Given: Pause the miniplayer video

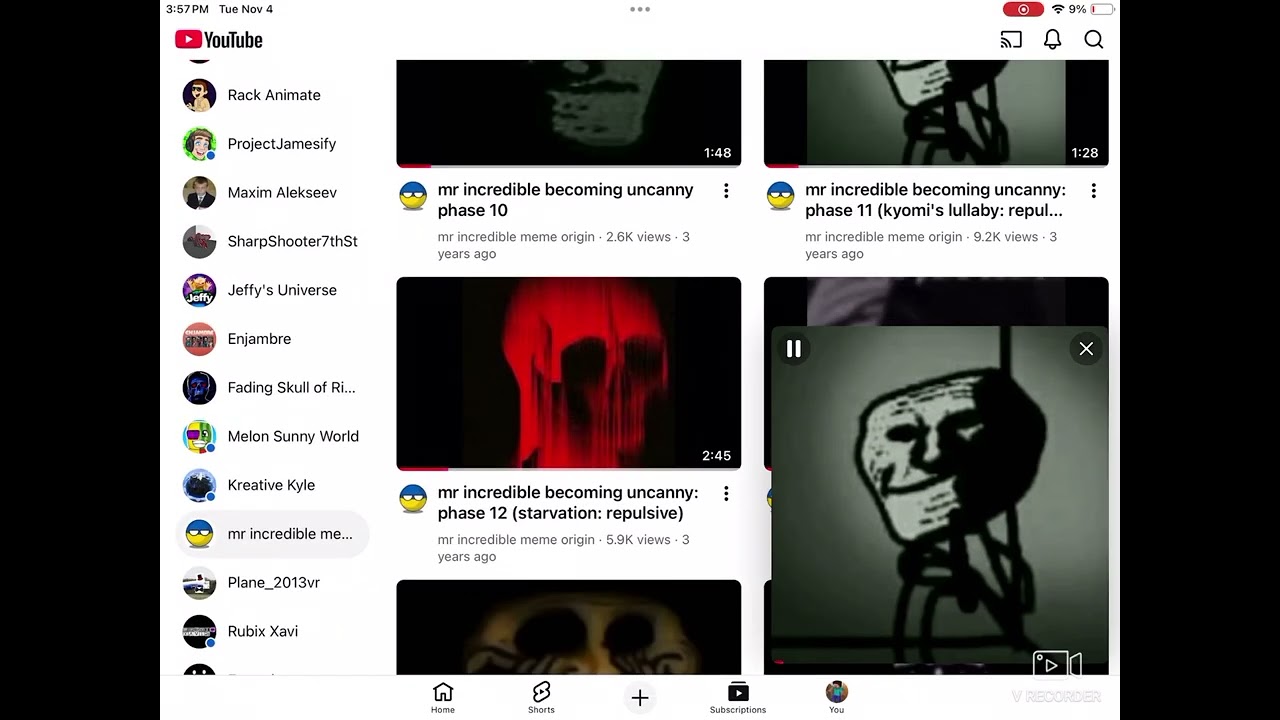Looking at the screenshot, I should pyautogui.click(x=794, y=349).
